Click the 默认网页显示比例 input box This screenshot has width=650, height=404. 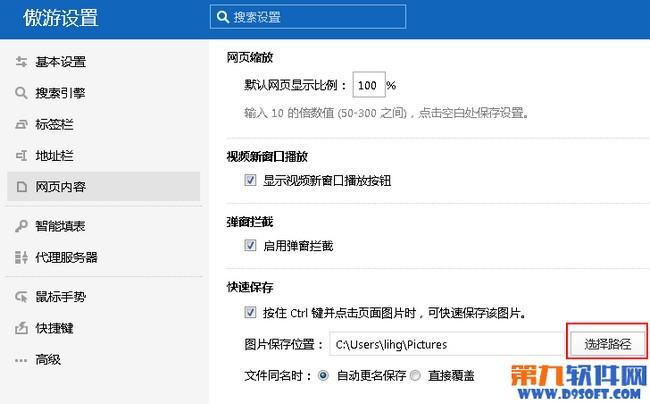pyautogui.click(x=369, y=85)
